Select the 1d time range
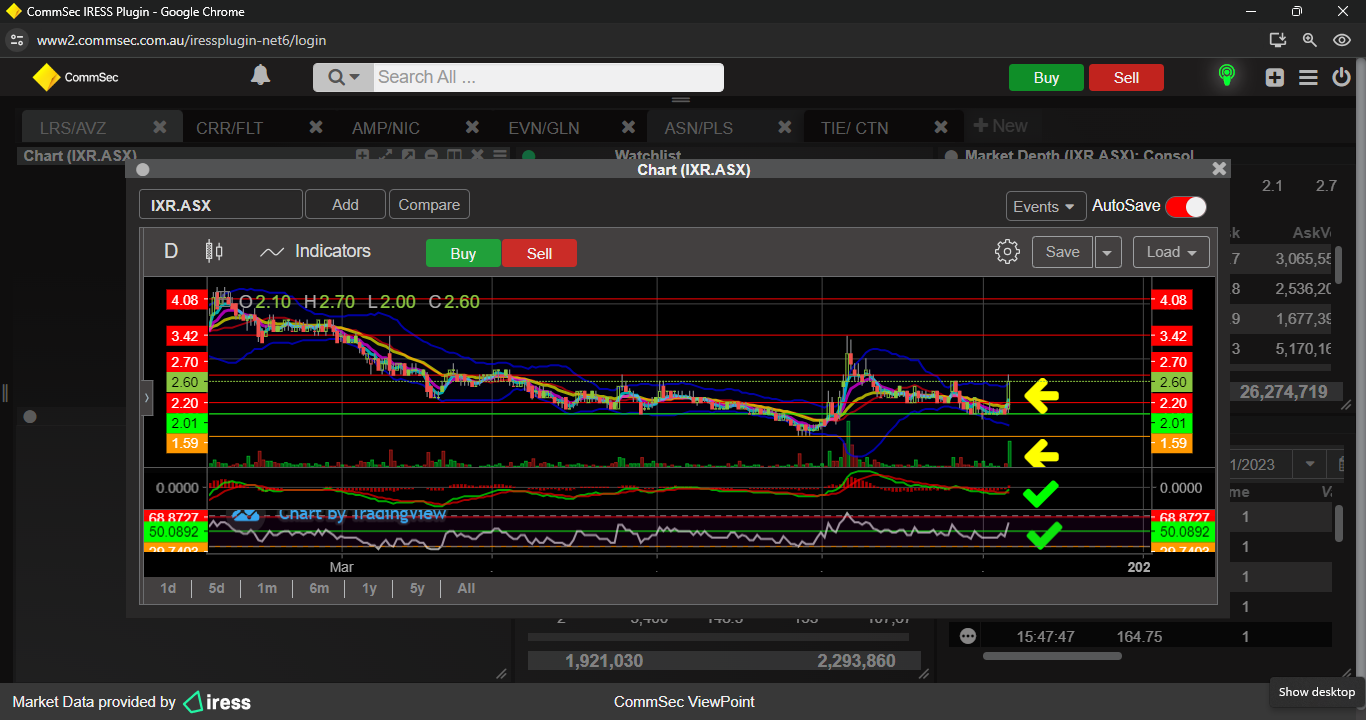The image size is (1366, 720). 168,588
